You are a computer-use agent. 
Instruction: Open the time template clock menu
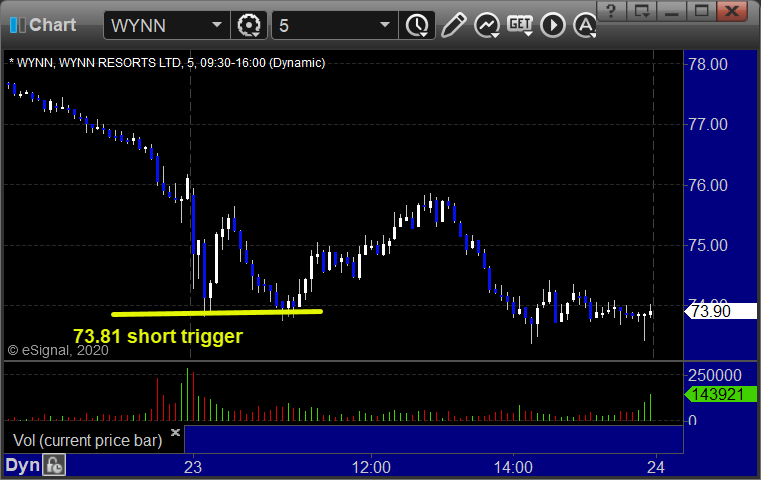click(417, 25)
